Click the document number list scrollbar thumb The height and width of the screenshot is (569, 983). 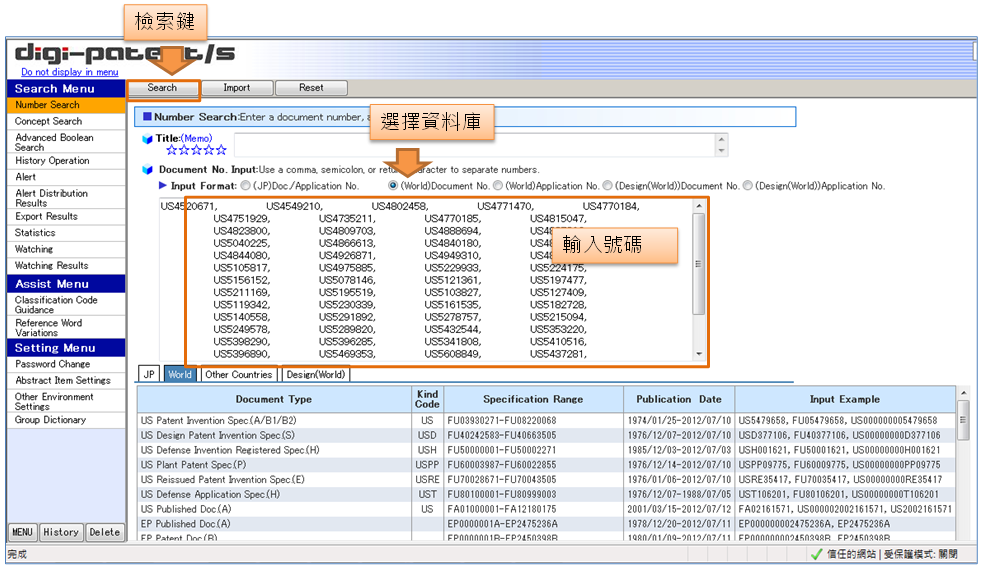click(x=699, y=264)
